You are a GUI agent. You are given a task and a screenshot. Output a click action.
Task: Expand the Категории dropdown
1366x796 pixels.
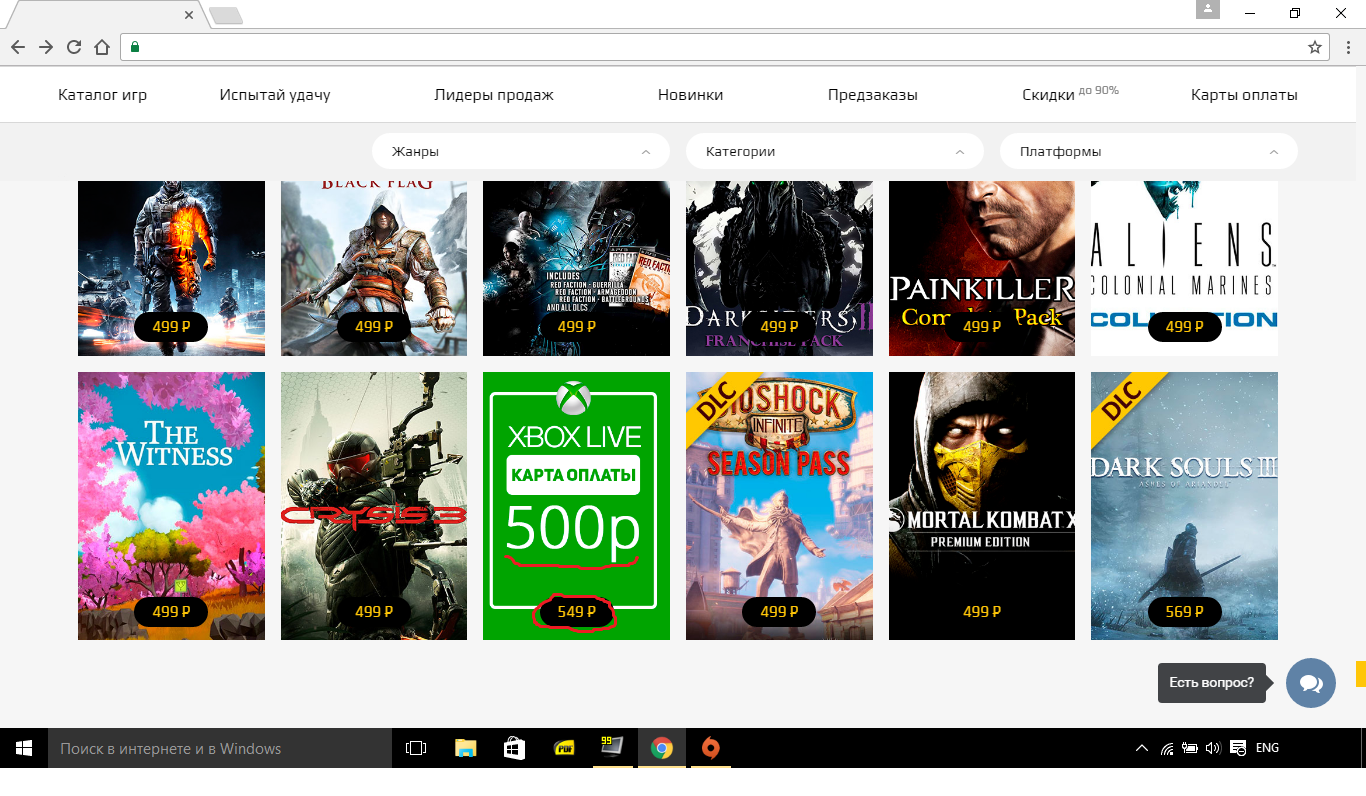(835, 152)
